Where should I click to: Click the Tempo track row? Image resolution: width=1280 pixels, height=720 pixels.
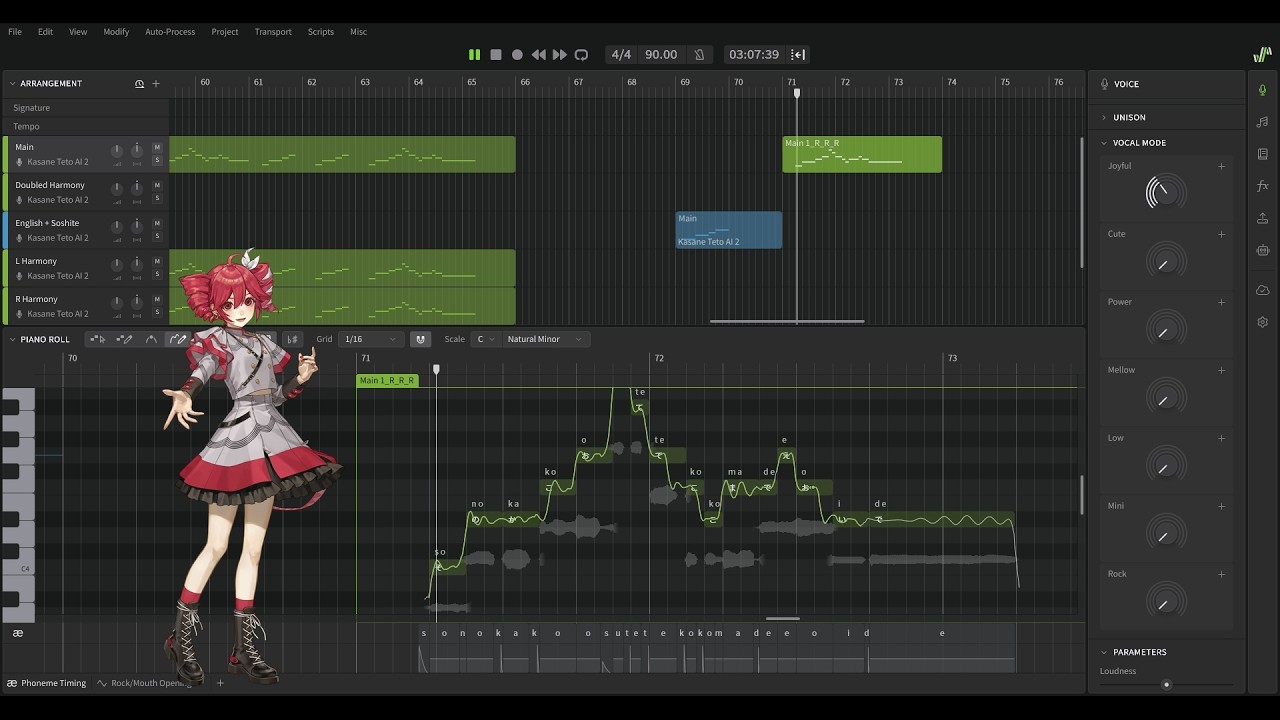86,127
